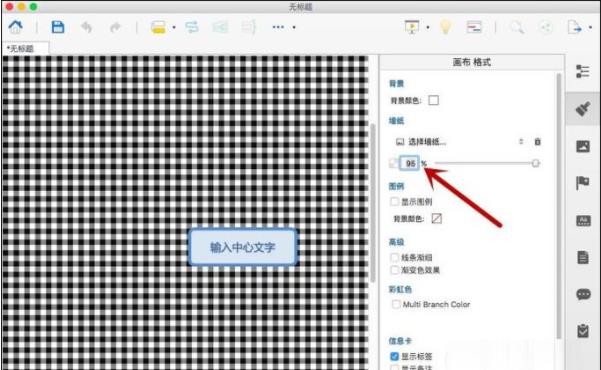The height and width of the screenshot is (370, 601).
Task: Open the Comments speech bubble icon
Action: click(583, 294)
